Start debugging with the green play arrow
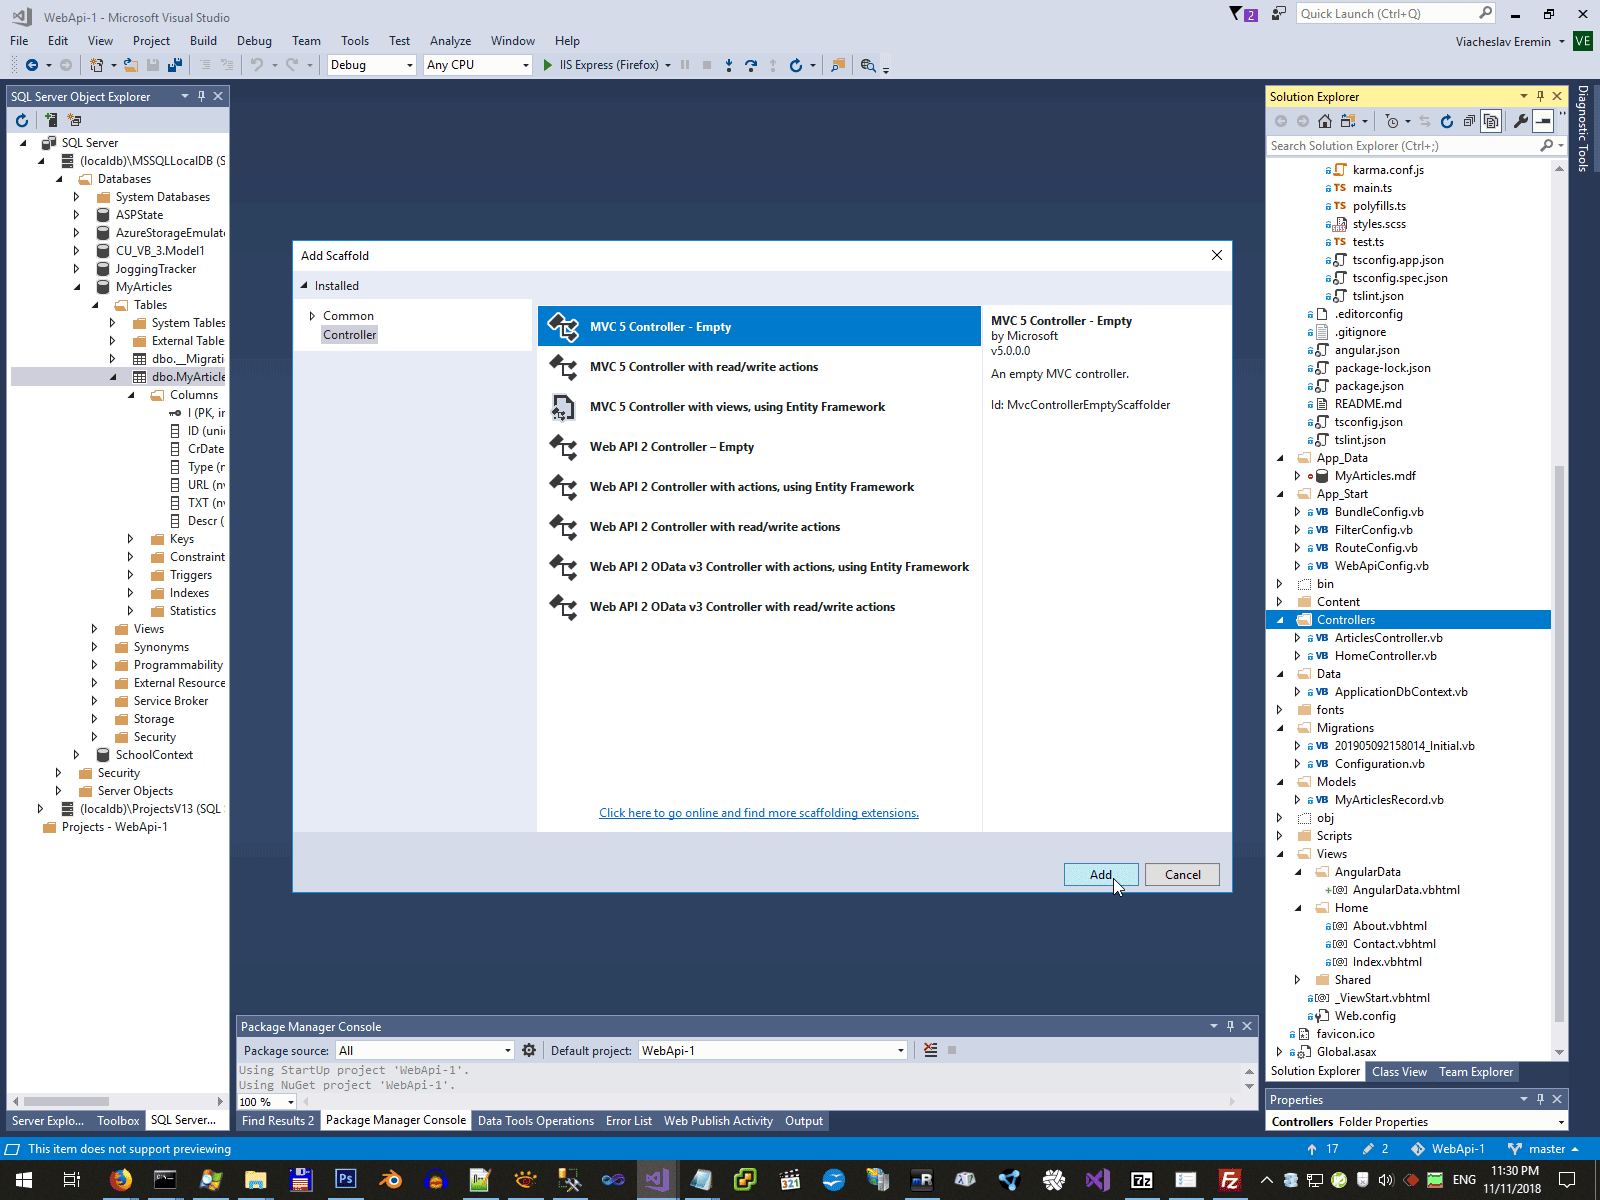 (548, 65)
